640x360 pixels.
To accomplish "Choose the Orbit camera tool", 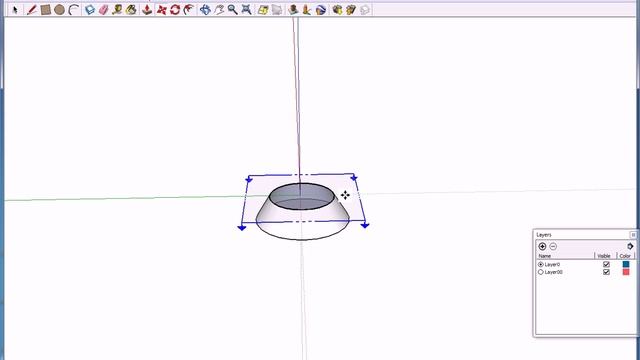I will (x=205, y=9).
